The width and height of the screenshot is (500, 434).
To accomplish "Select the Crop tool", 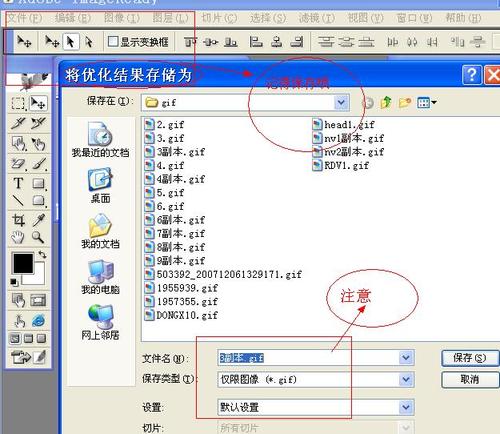I will click(18, 220).
